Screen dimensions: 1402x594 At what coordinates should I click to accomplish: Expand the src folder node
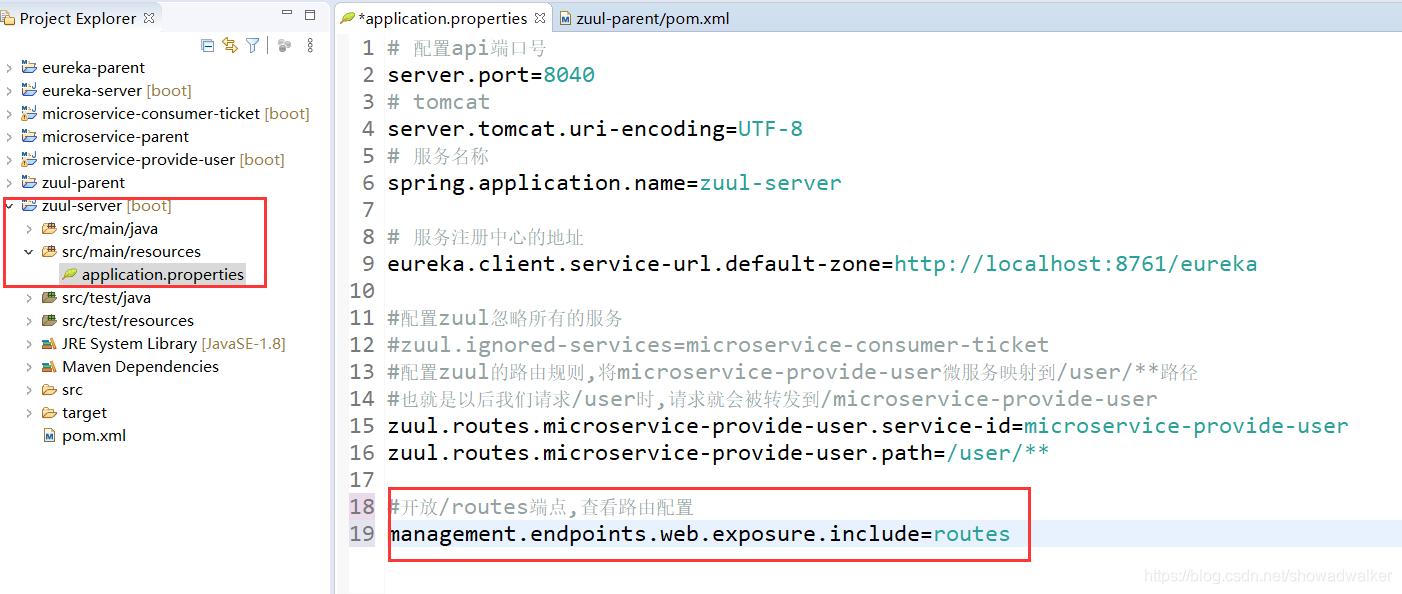tap(30, 390)
